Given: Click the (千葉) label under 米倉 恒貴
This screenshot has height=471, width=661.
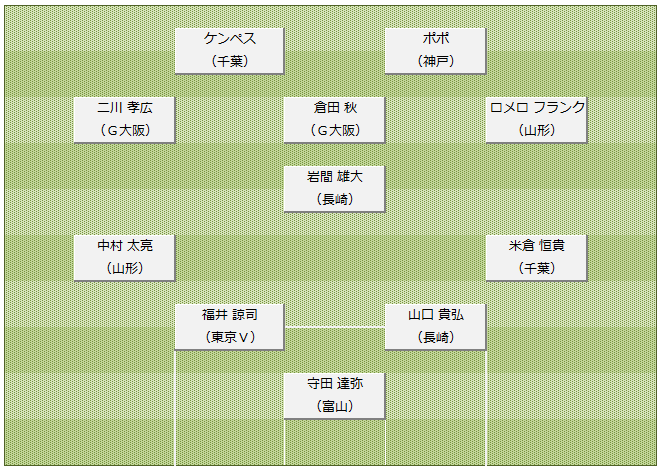Looking at the screenshot, I should [537, 268].
